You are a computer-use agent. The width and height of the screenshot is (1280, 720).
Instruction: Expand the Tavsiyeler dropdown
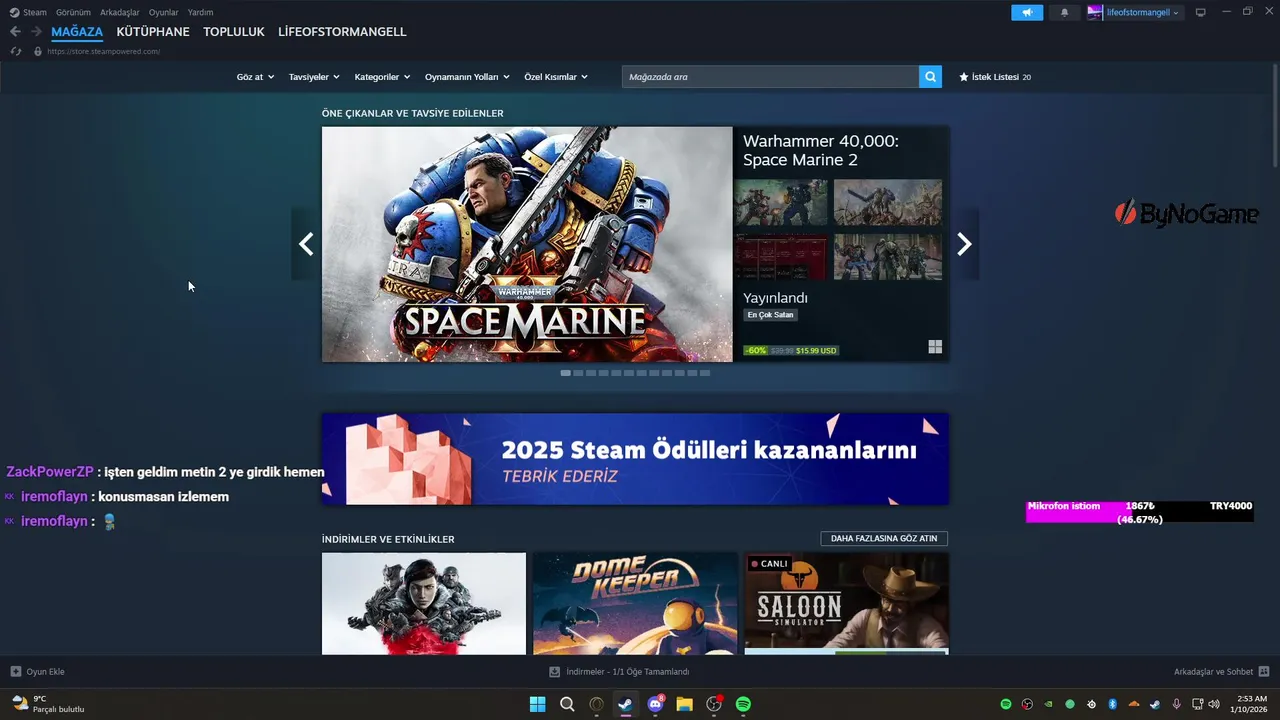[x=314, y=77]
